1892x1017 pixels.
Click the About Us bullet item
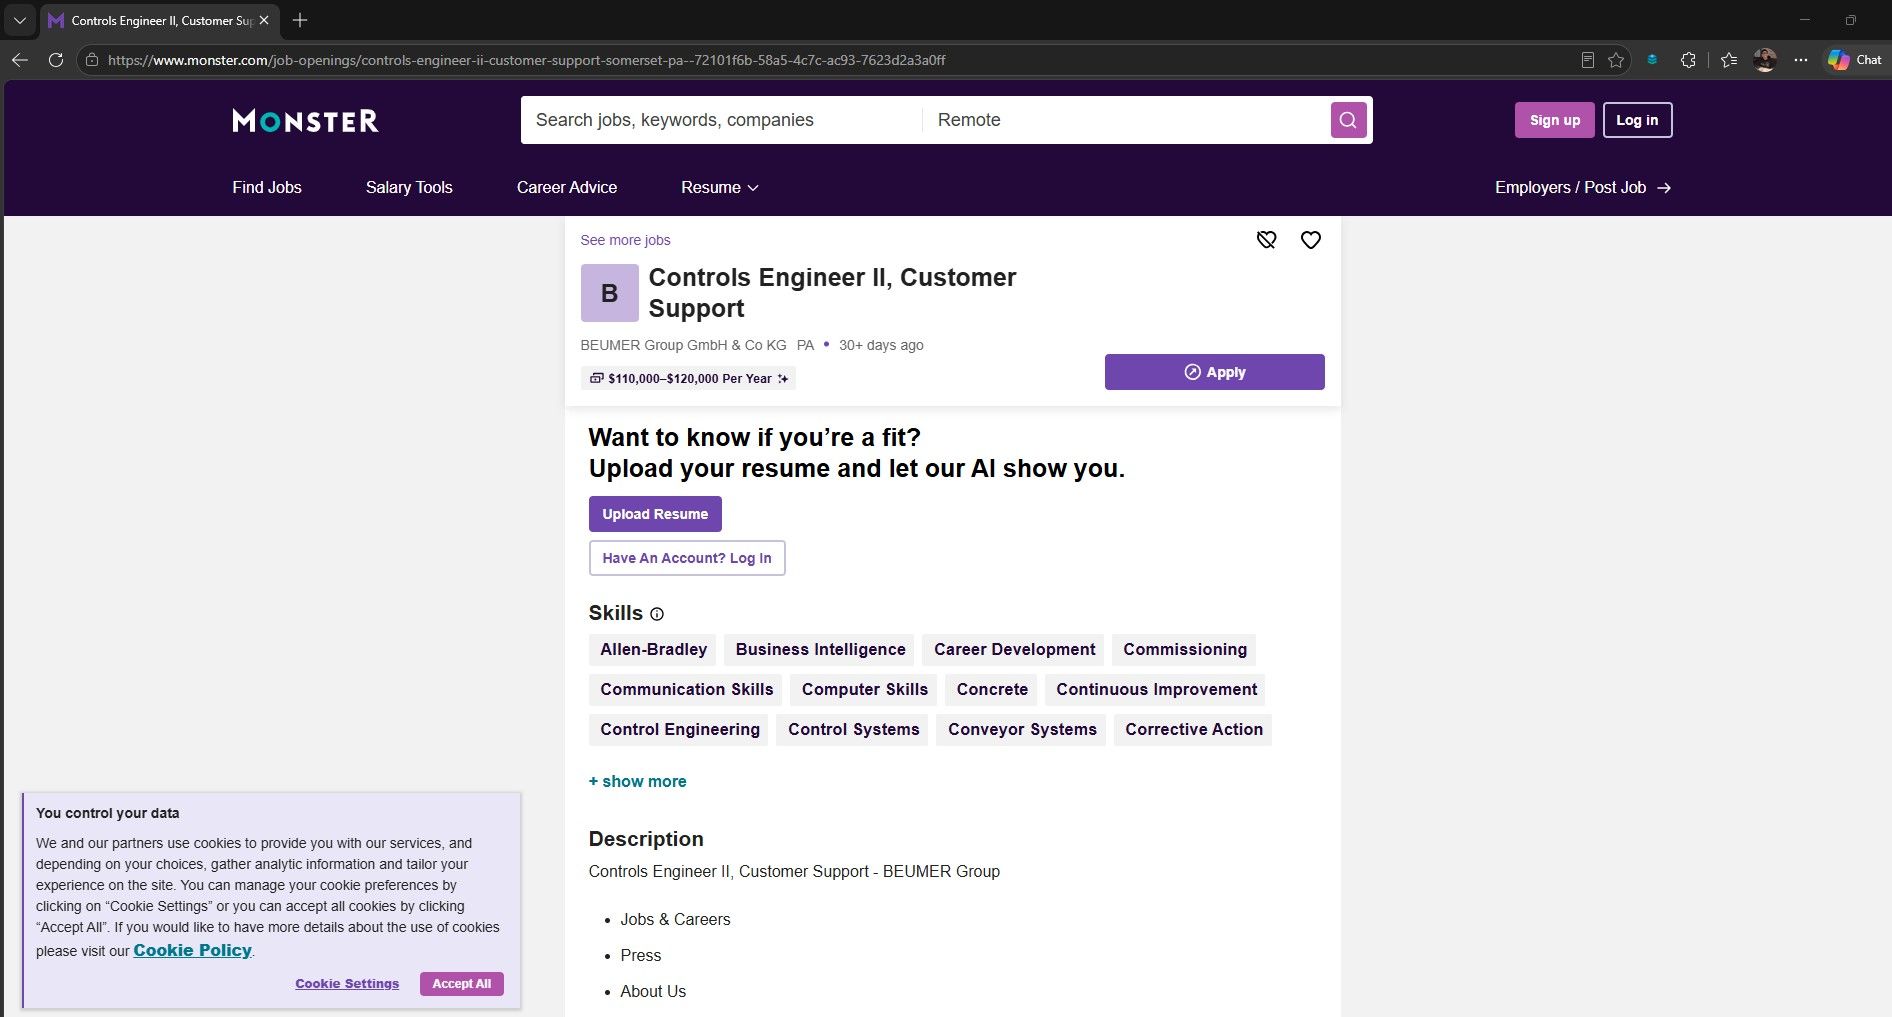click(653, 992)
